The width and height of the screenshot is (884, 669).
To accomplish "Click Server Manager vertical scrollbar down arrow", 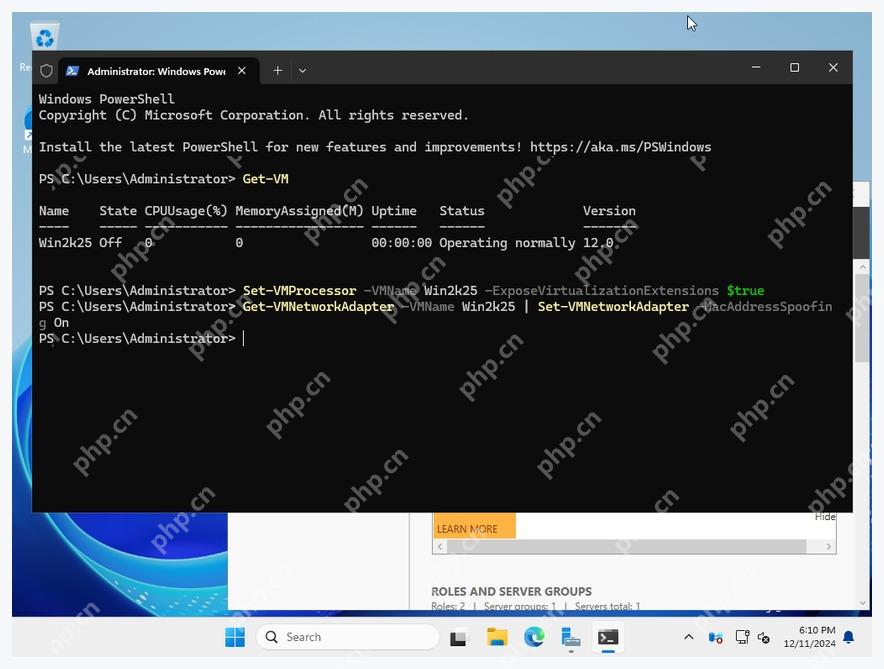I will 863,602.
